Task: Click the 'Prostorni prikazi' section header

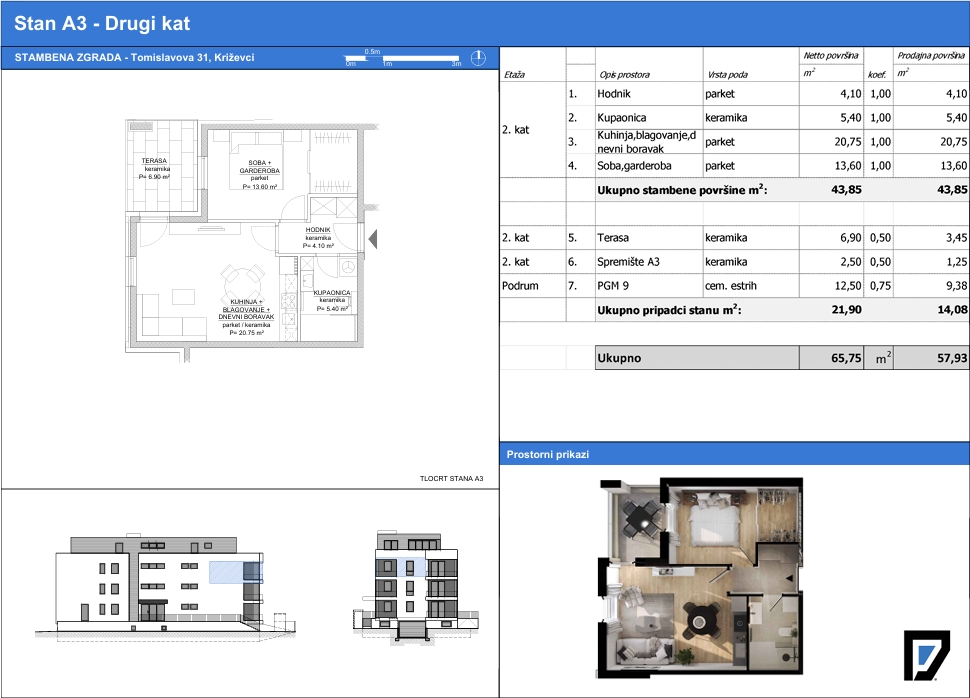Action: tap(547, 454)
